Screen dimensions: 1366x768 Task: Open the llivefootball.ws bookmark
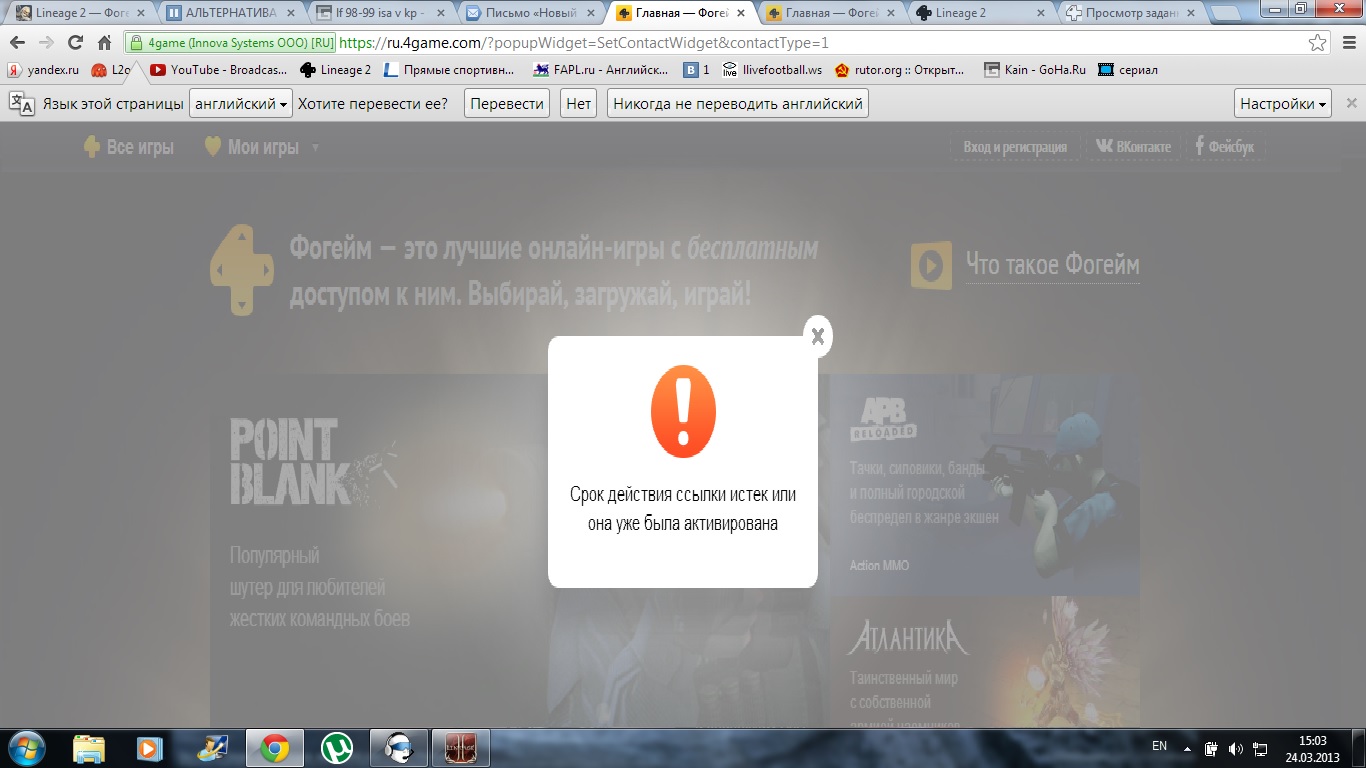772,70
